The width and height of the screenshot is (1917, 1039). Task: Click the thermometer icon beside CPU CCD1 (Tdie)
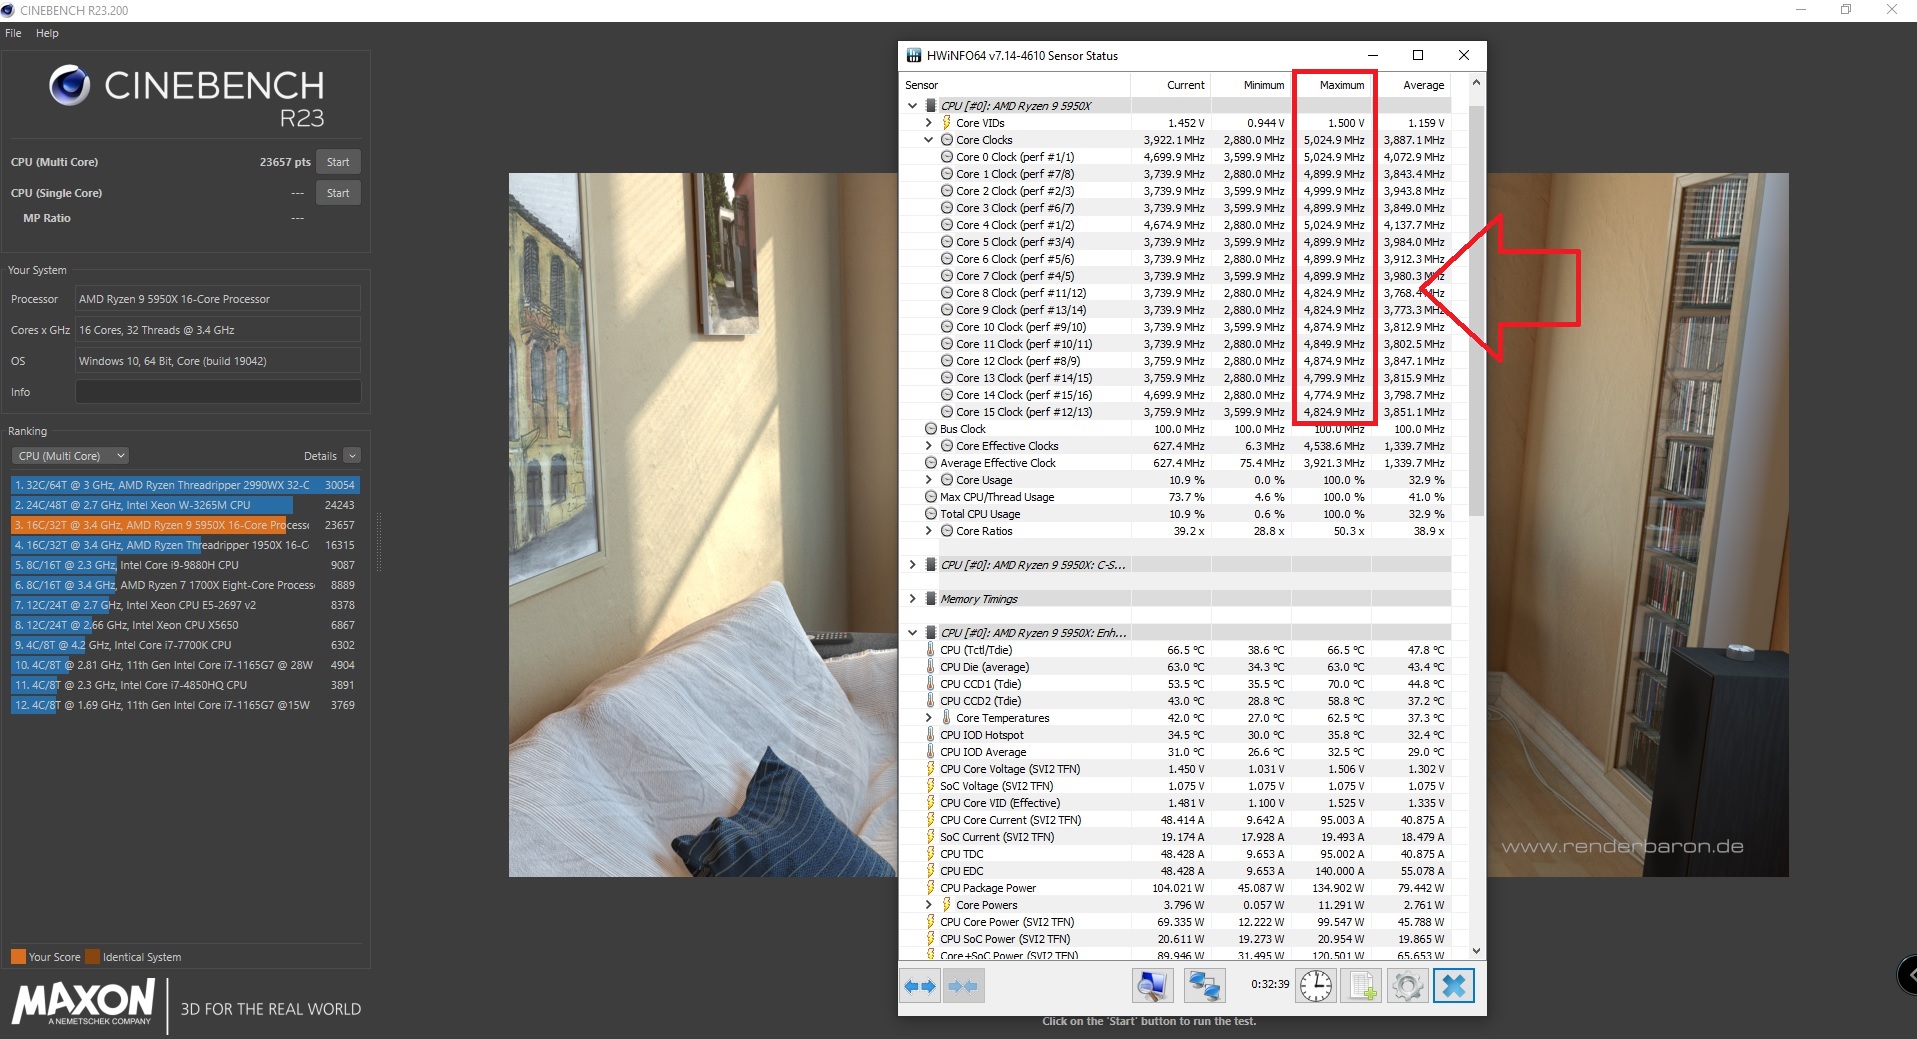pos(930,684)
